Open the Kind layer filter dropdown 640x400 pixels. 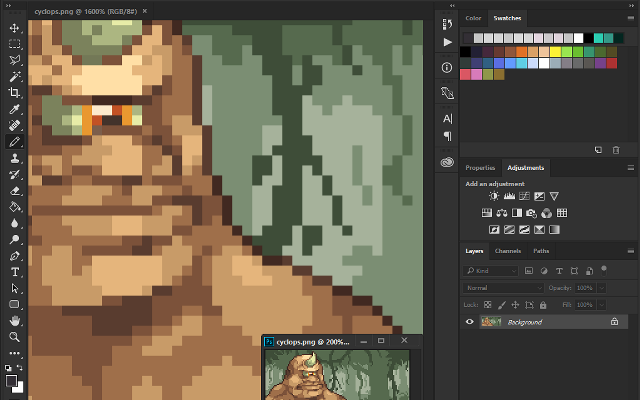pyautogui.click(x=491, y=271)
